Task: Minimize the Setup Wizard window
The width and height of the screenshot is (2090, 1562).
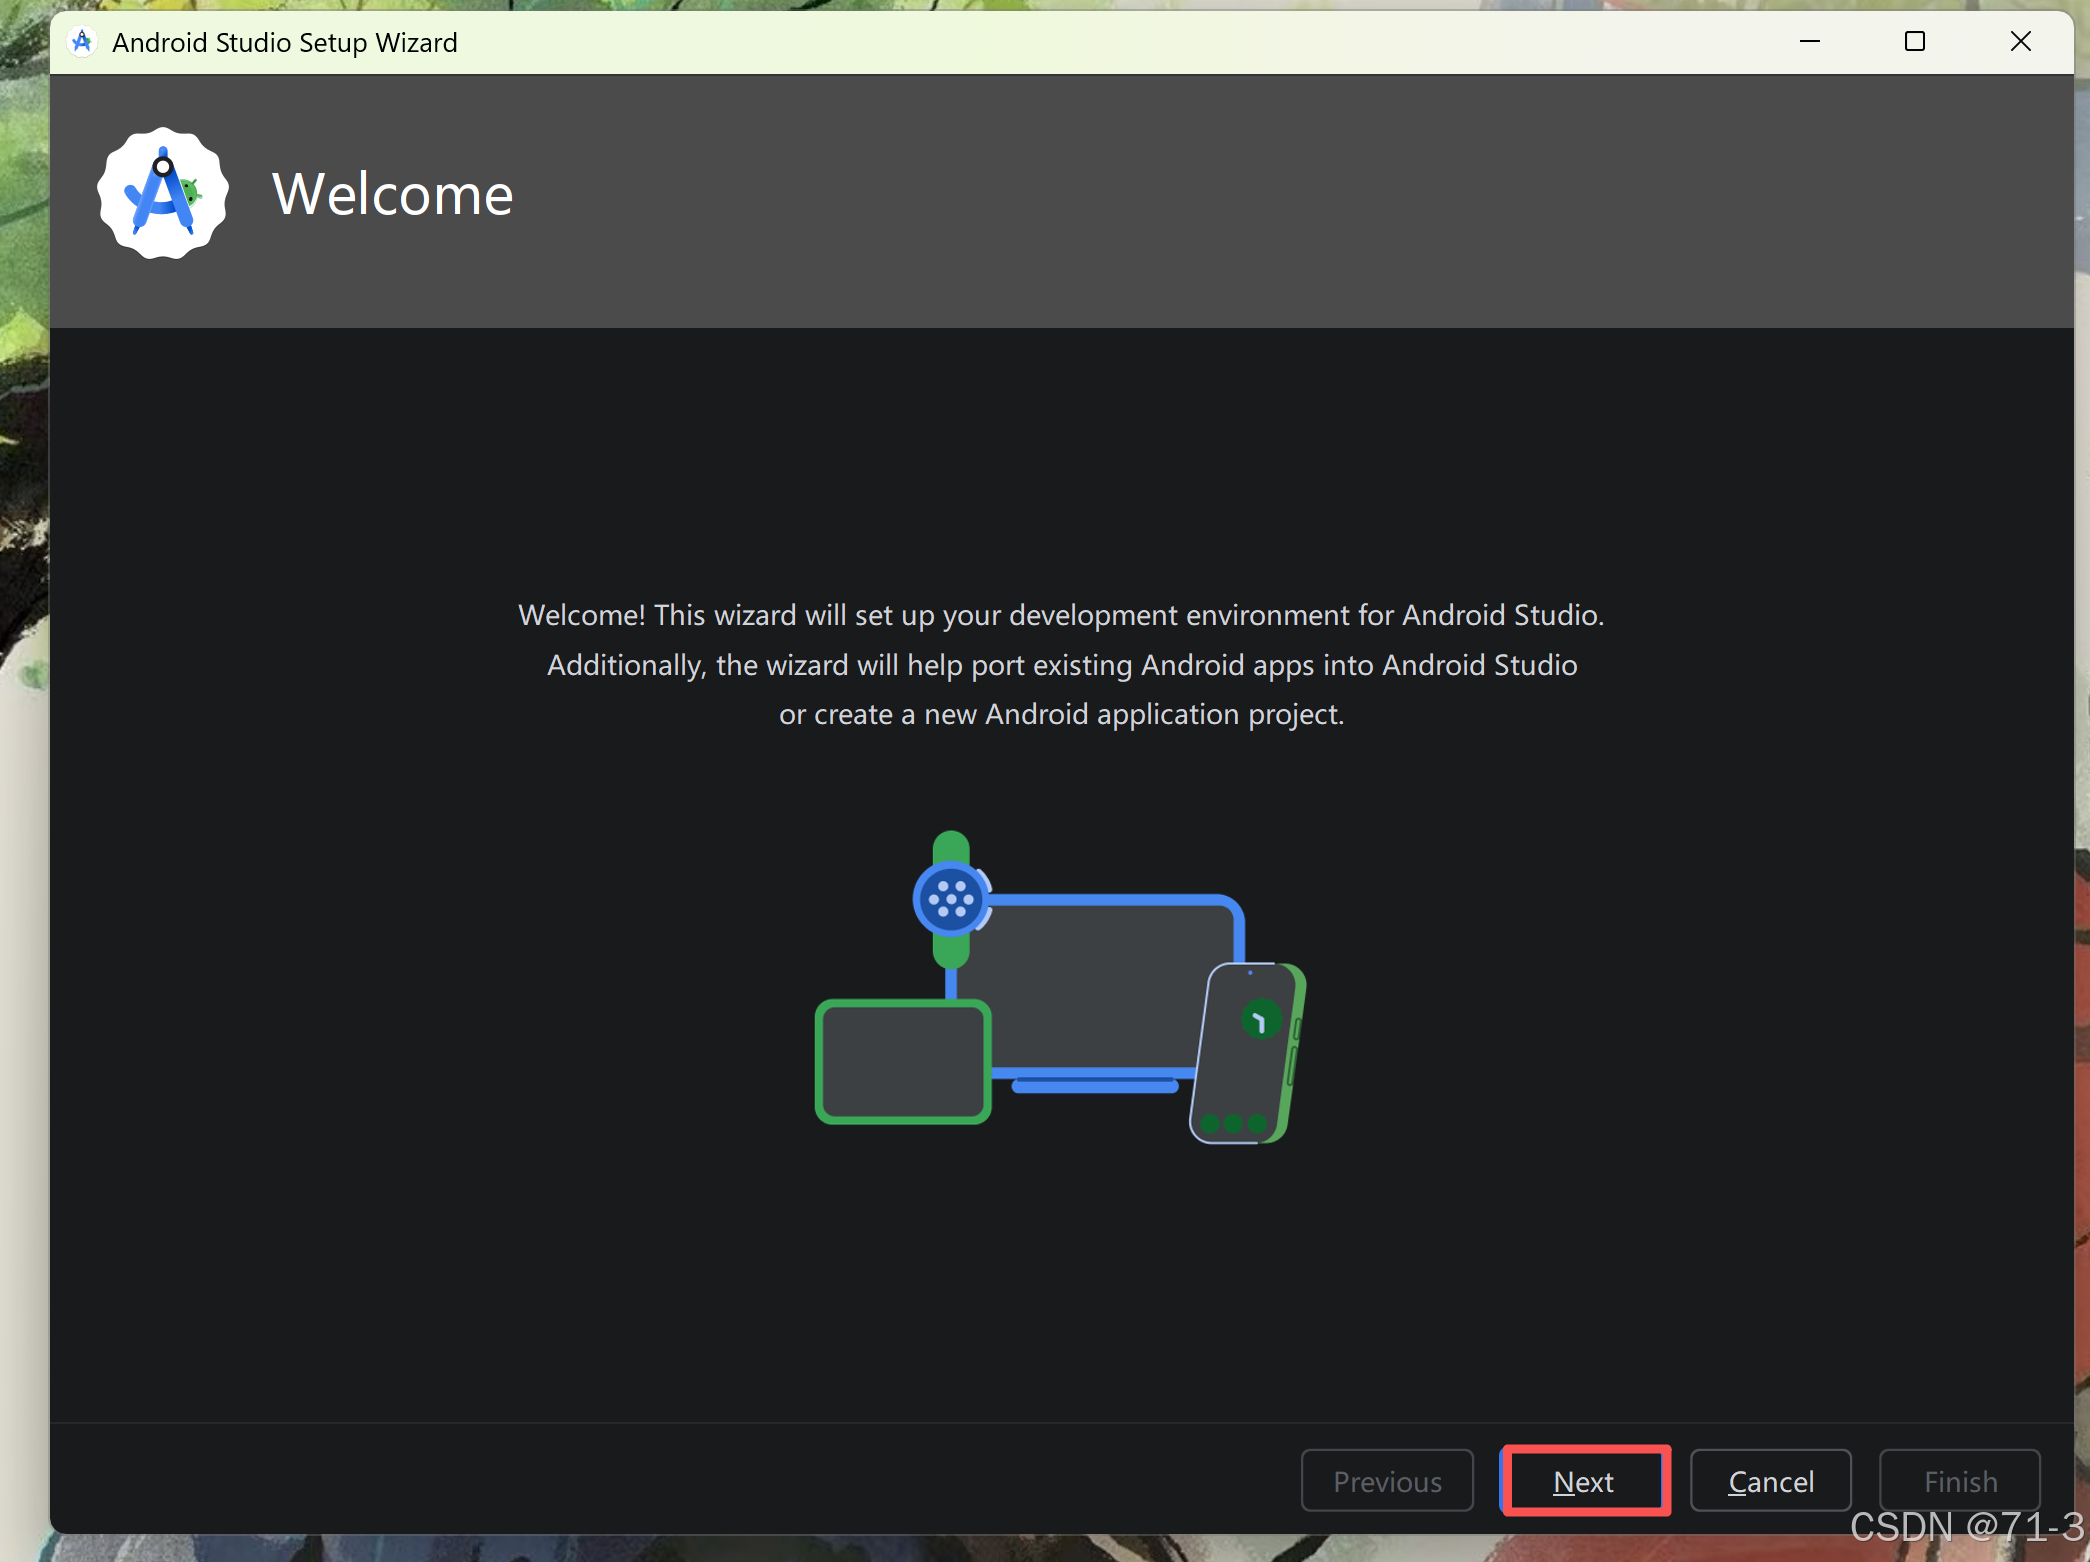Action: [1809, 42]
